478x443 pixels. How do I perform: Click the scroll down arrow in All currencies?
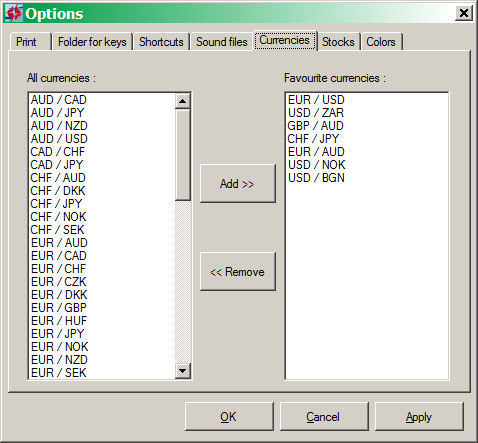click(x=183, y=371)
